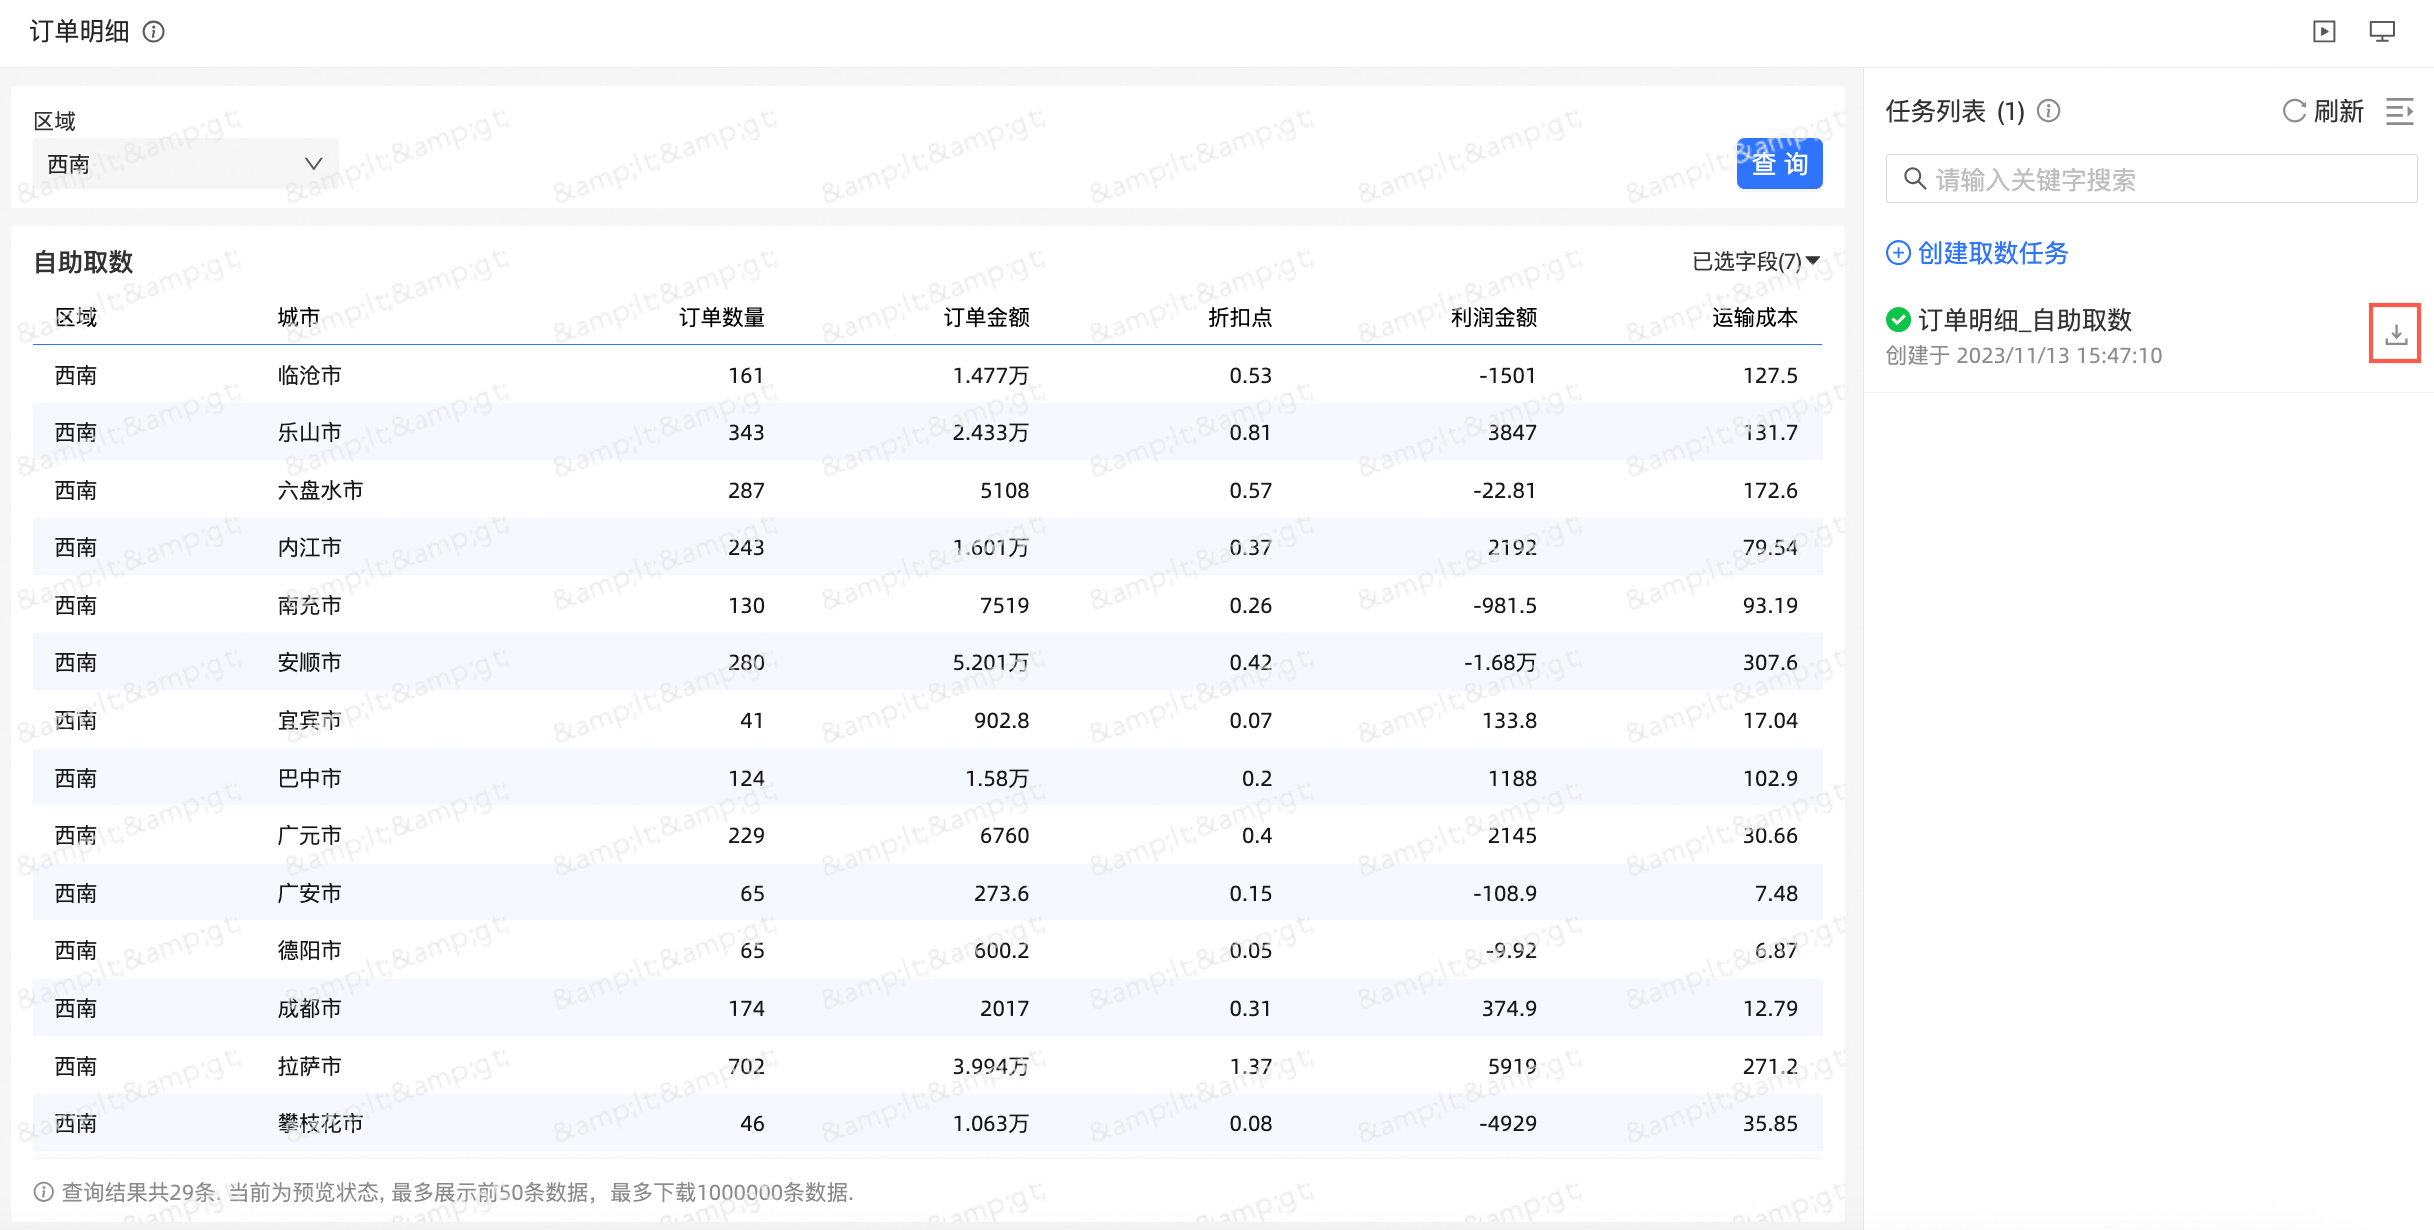Click the 区域 column header

[x=76, y=318]
